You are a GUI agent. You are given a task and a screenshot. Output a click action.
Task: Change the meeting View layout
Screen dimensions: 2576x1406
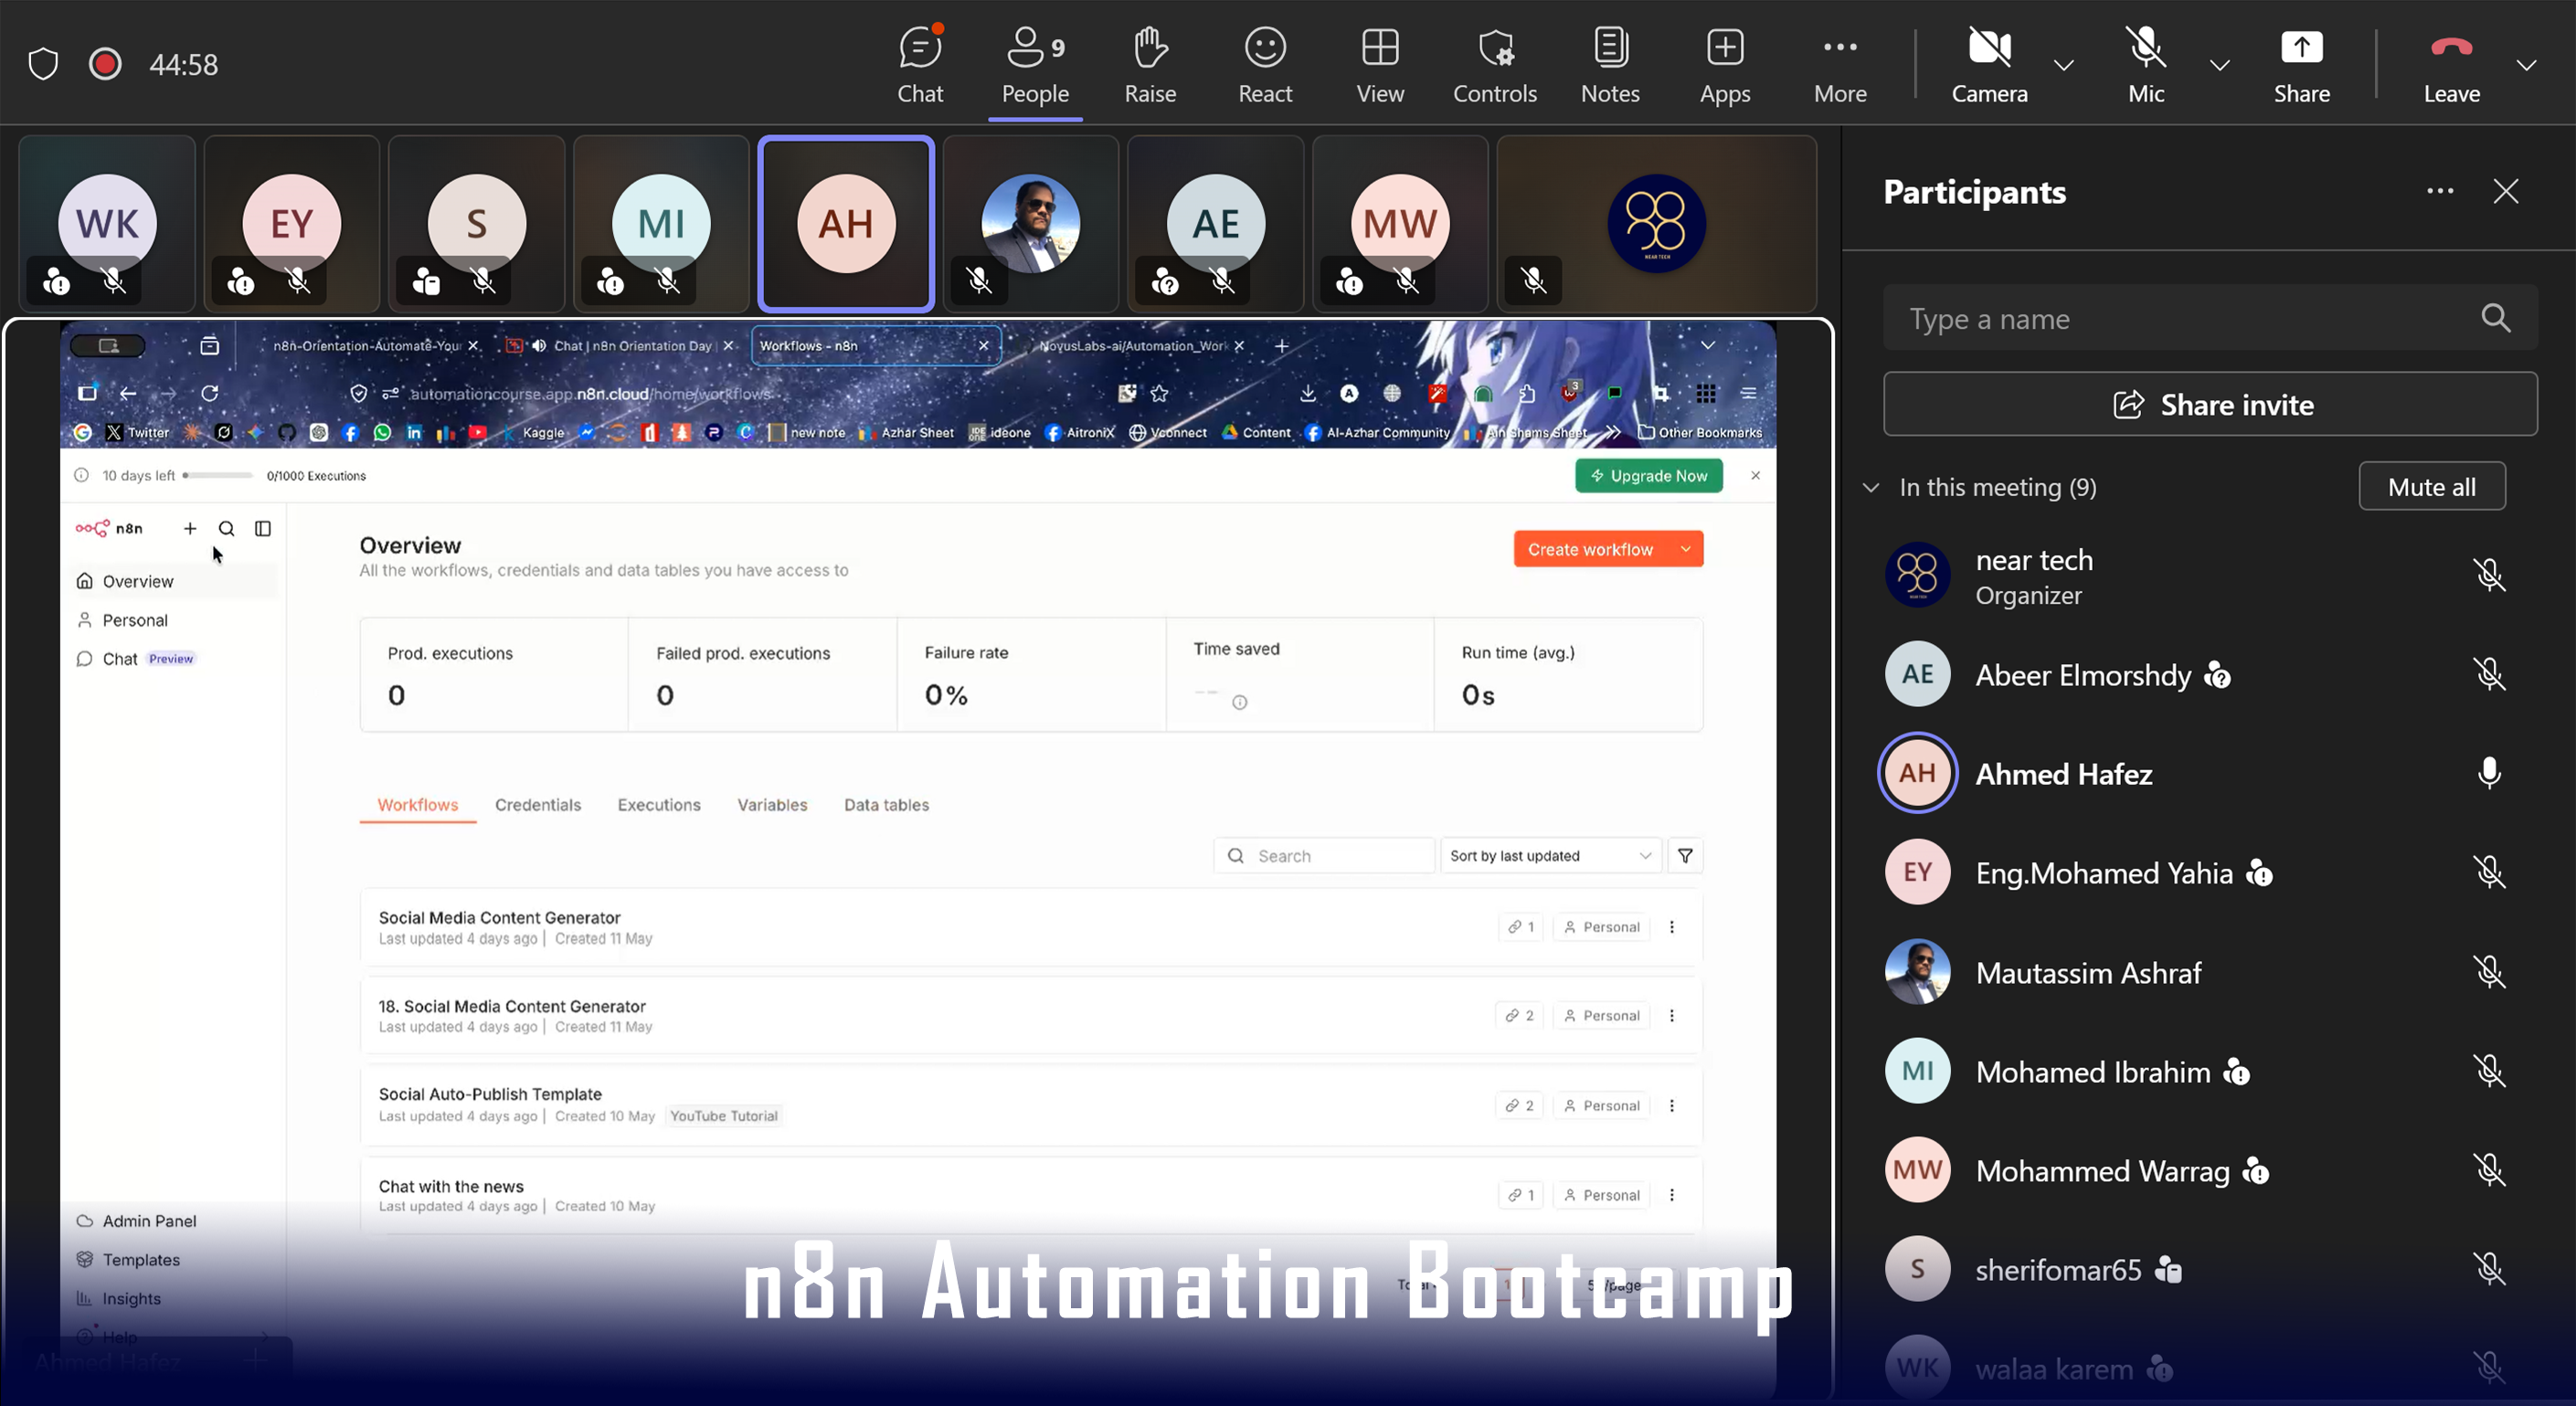tap(1380, 65)
